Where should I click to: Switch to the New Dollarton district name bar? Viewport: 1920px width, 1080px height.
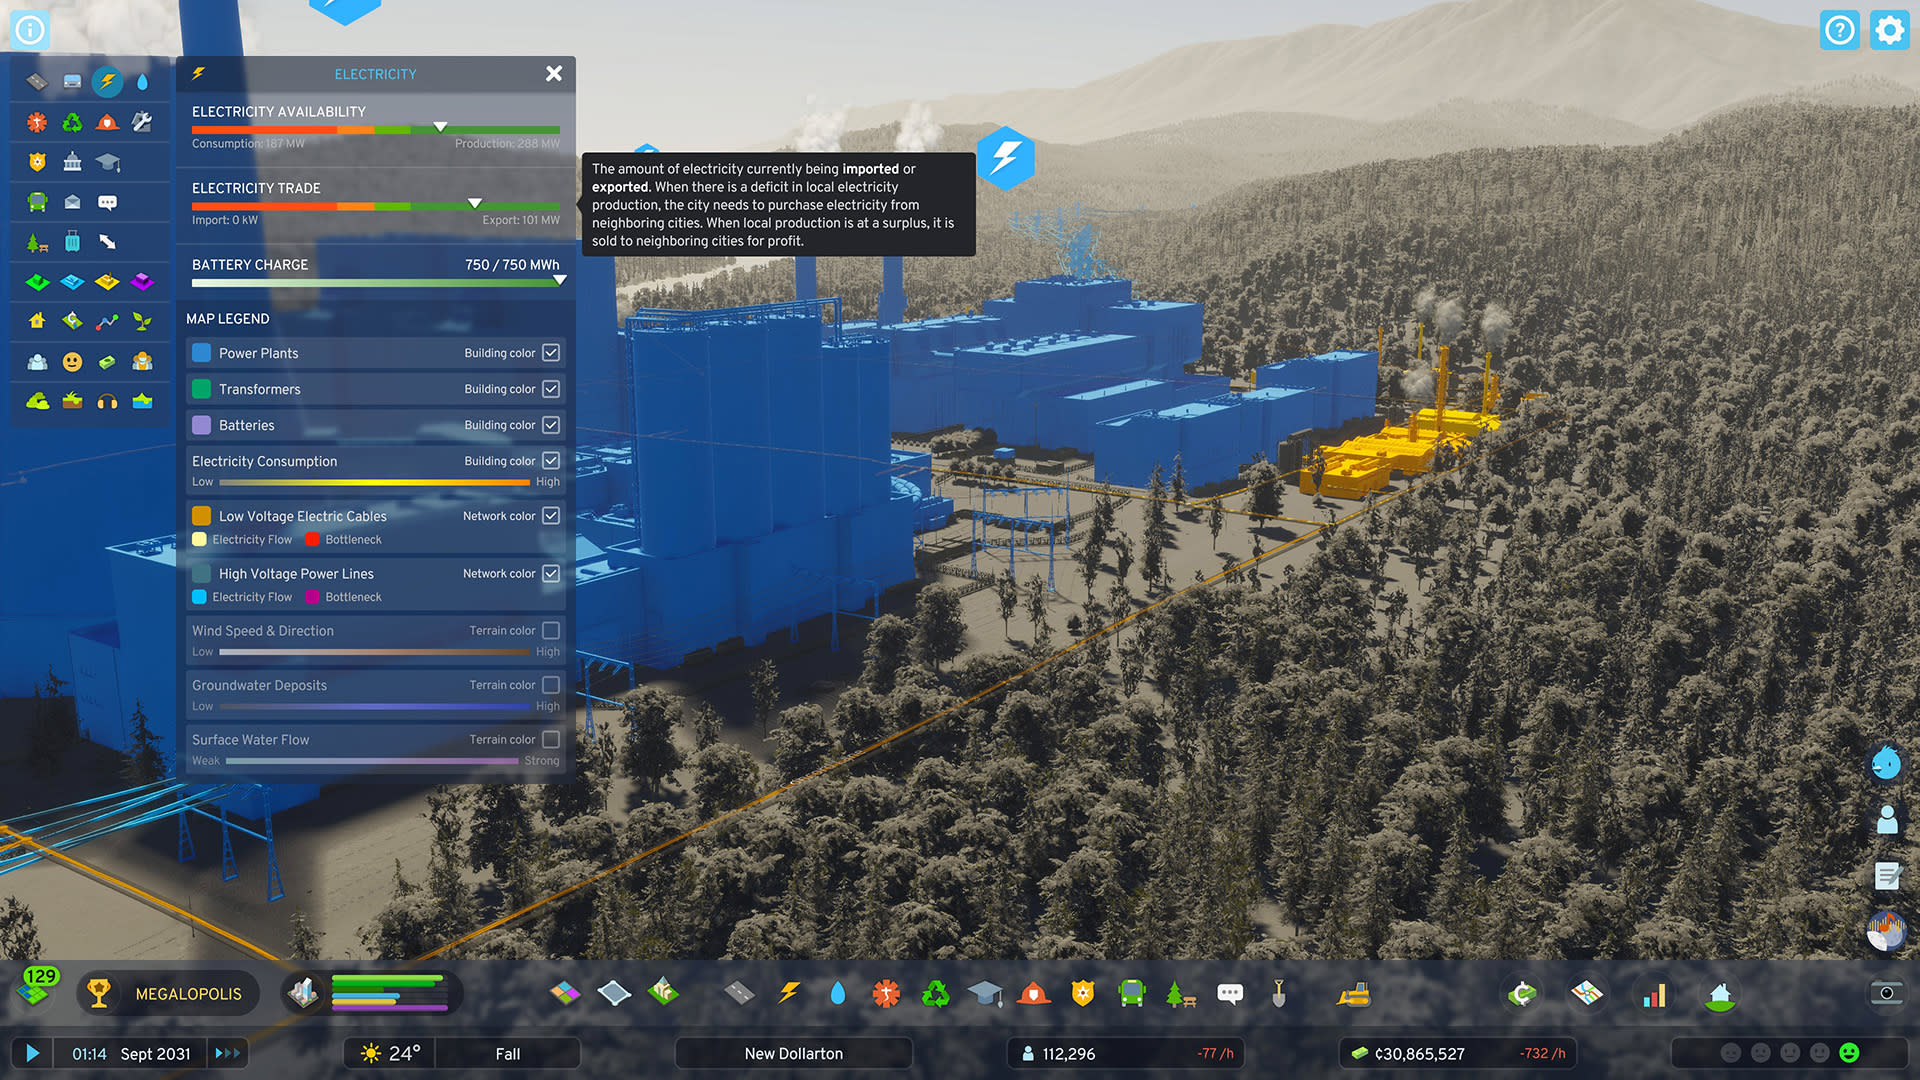tap(793, 1053)
